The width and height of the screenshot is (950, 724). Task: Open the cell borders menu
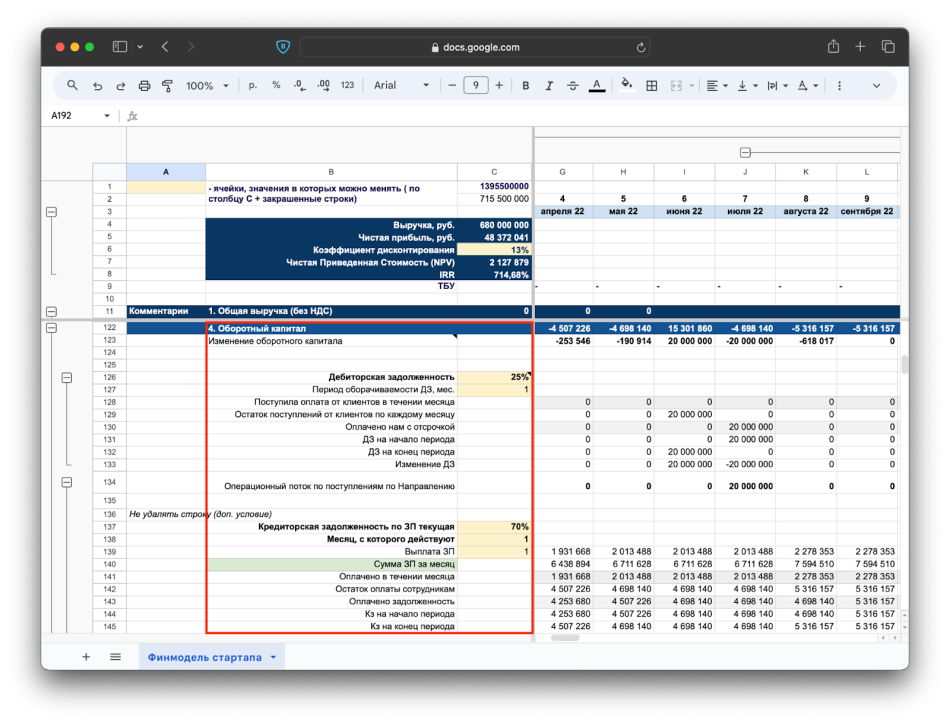652,86
